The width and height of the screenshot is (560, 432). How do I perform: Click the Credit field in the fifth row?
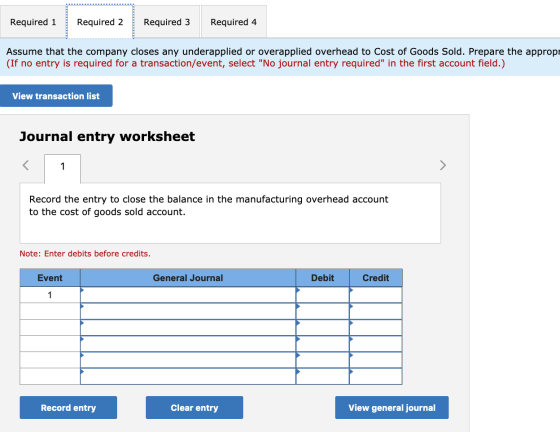point(376,360)
